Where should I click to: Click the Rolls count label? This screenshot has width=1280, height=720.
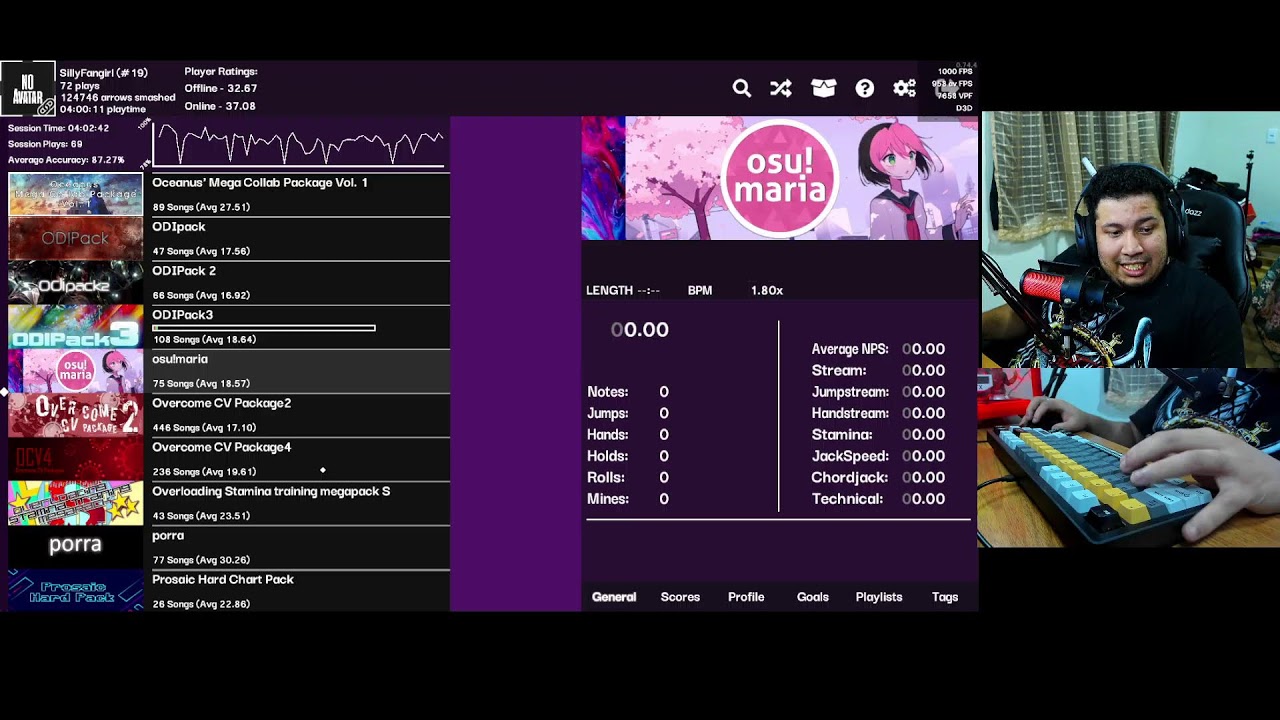point(606,478)
